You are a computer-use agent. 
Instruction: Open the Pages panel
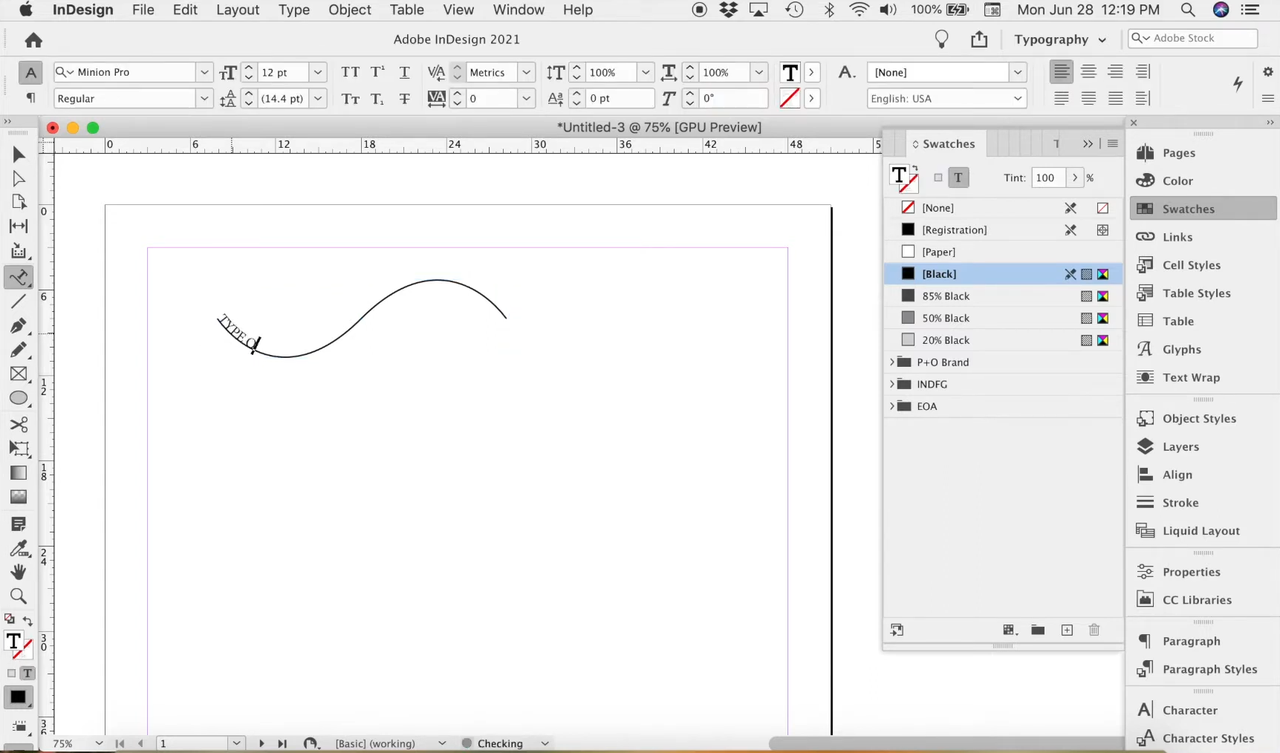[1178, 152]
